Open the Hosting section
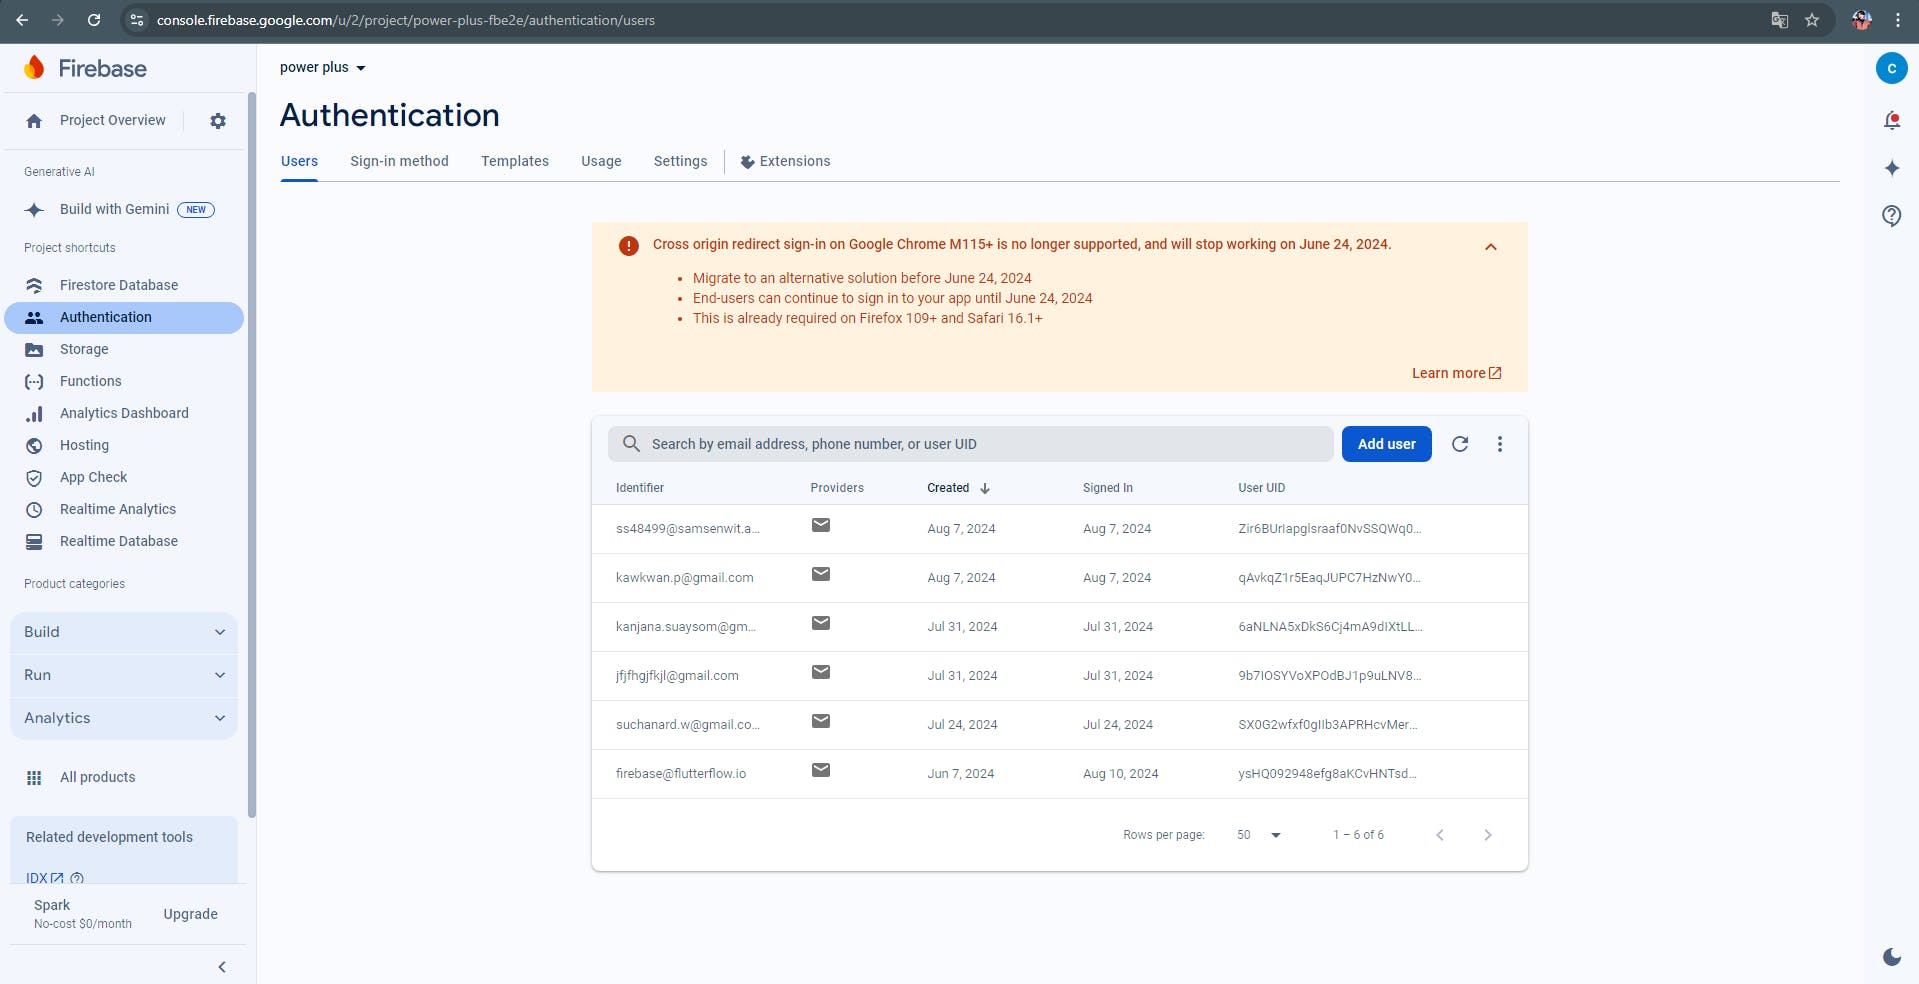1919x984 pixels. (83, 445)
